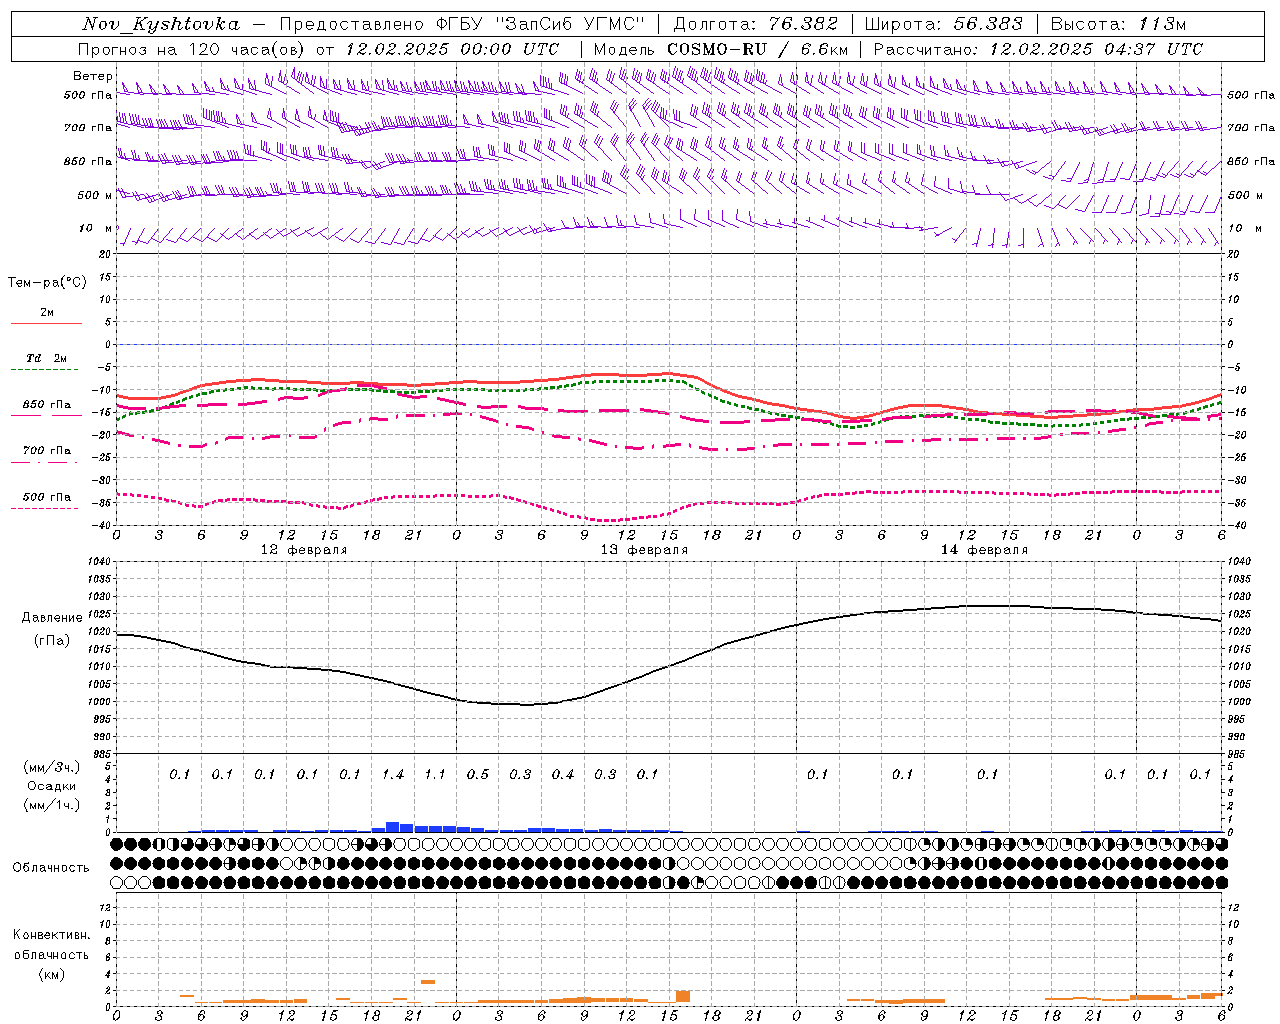This screenshot has height=1024, width=1280.
Task: Click the '14 февраля' date label
Action: [x=984, y=550]
